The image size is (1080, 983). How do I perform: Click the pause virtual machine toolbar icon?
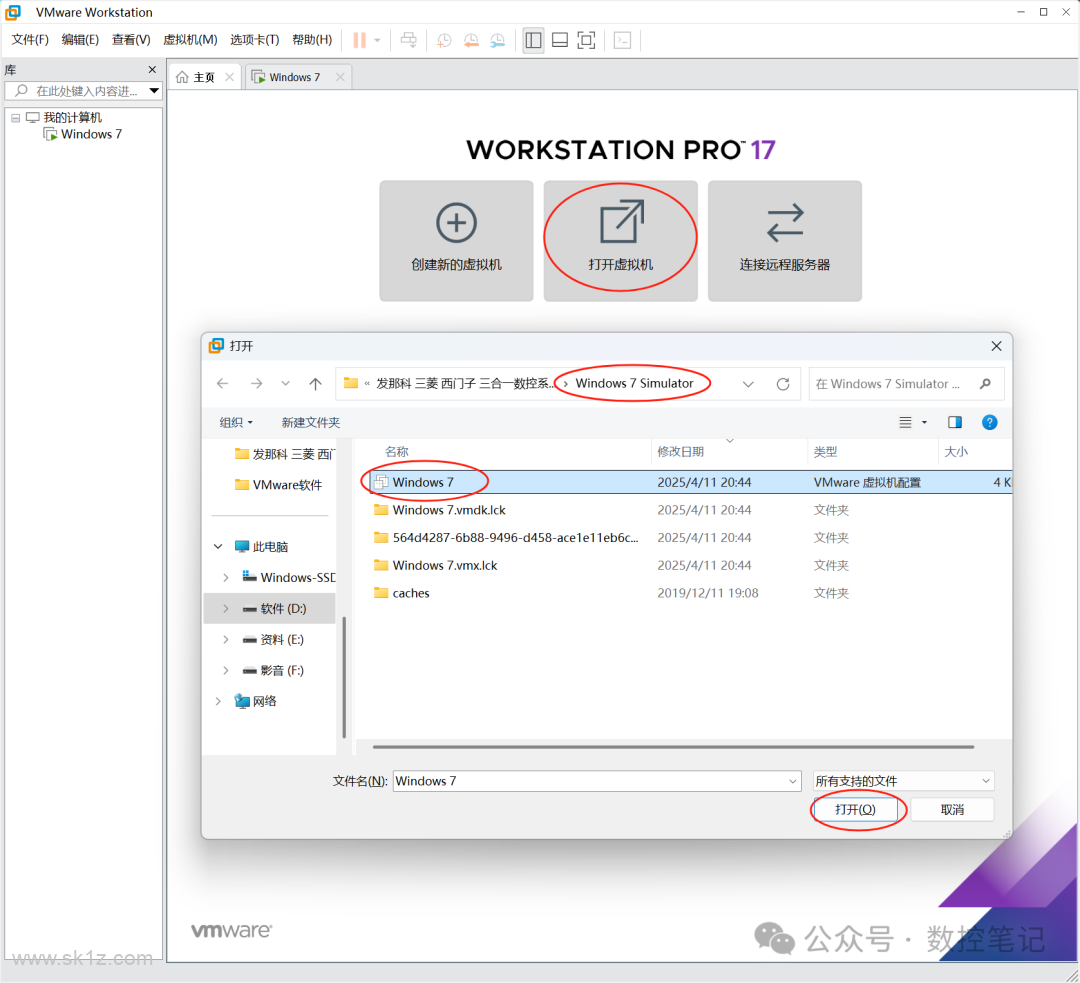(359, 40)
